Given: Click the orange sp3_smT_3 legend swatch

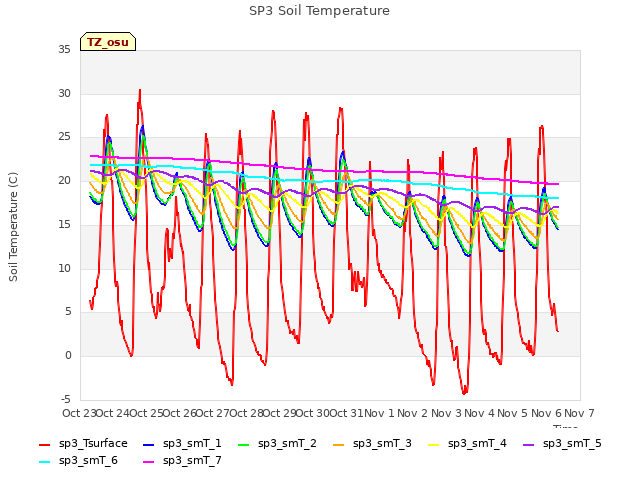Looking at the screenshot, I should pyautogui.click(x=339, y=444).
